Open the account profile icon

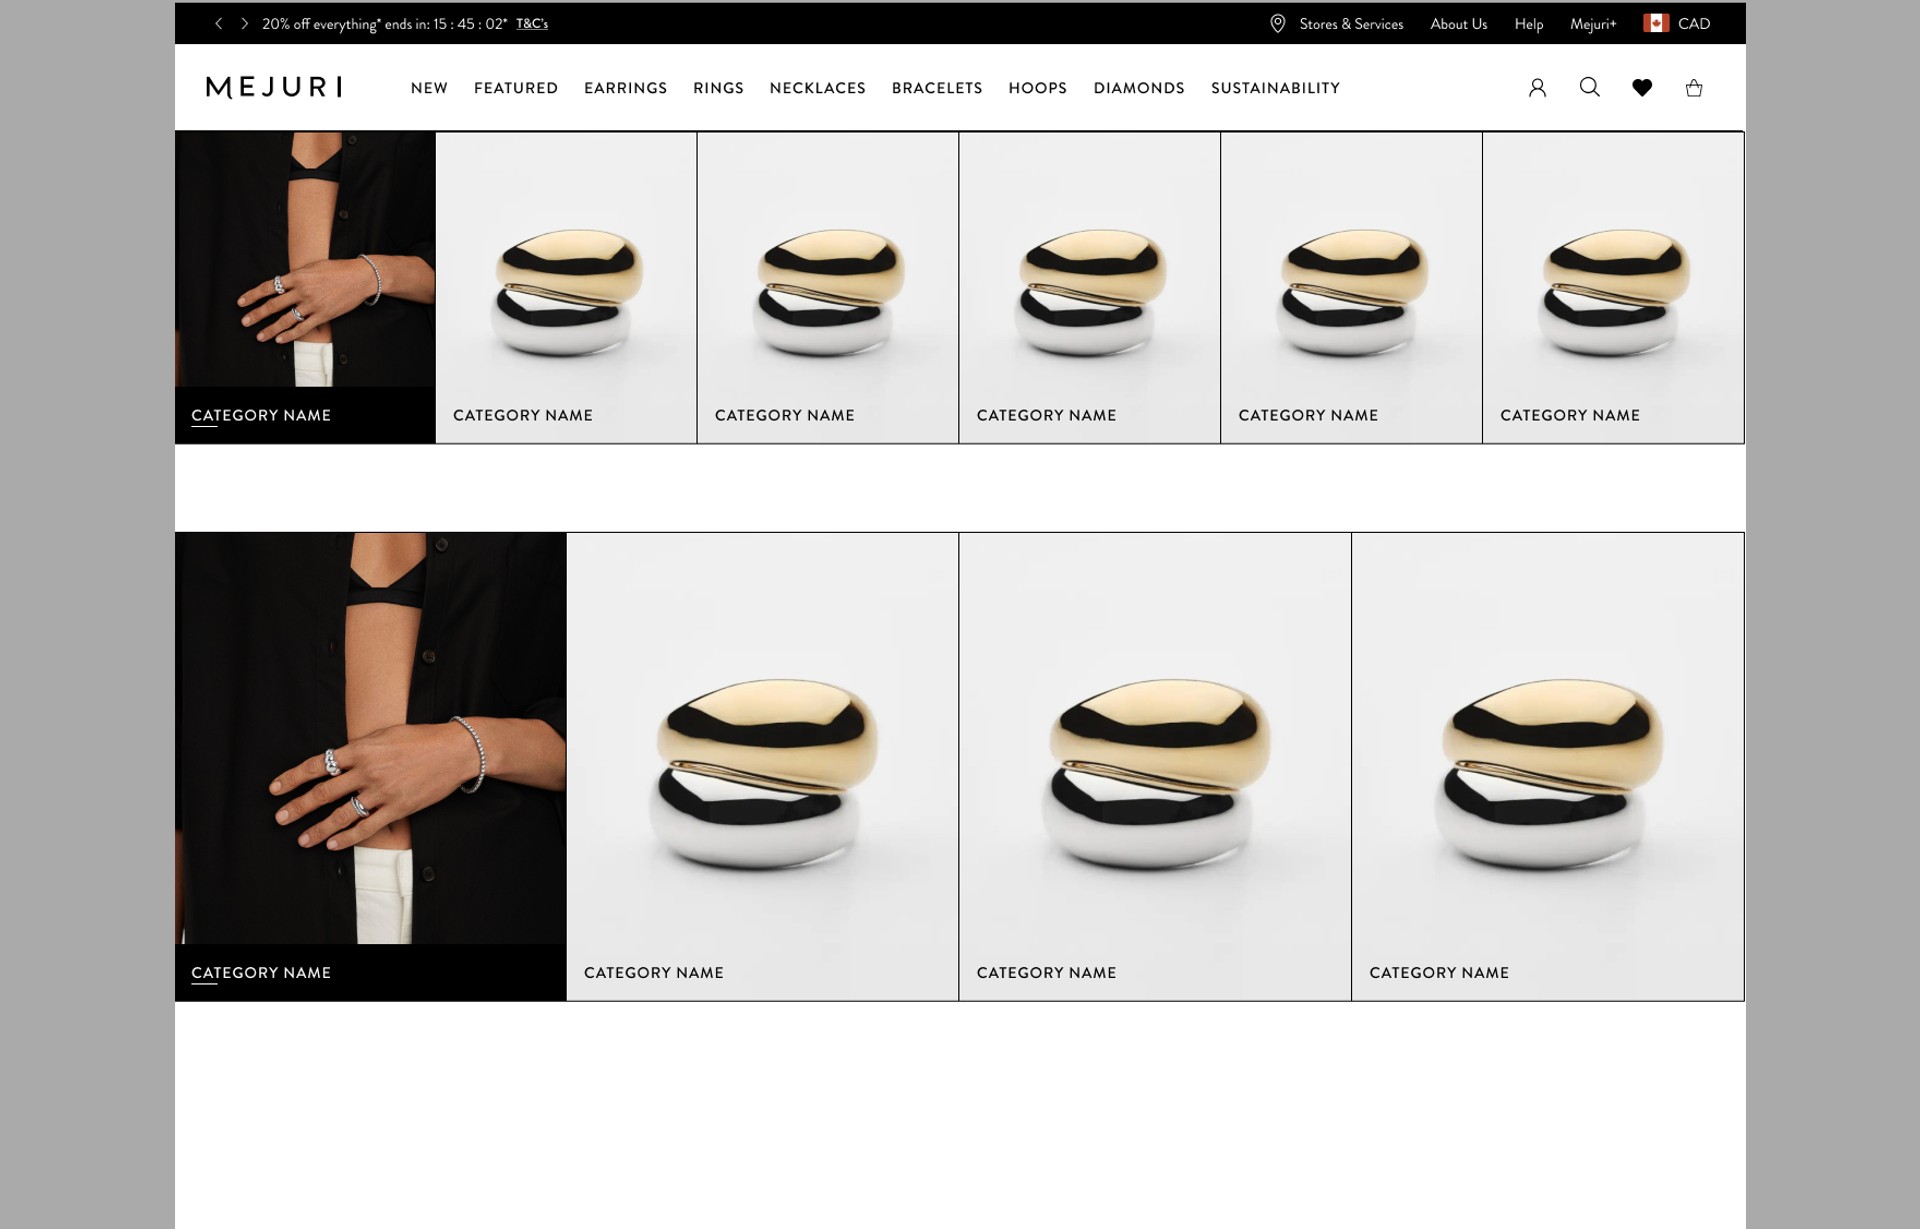click(1537, 88)
